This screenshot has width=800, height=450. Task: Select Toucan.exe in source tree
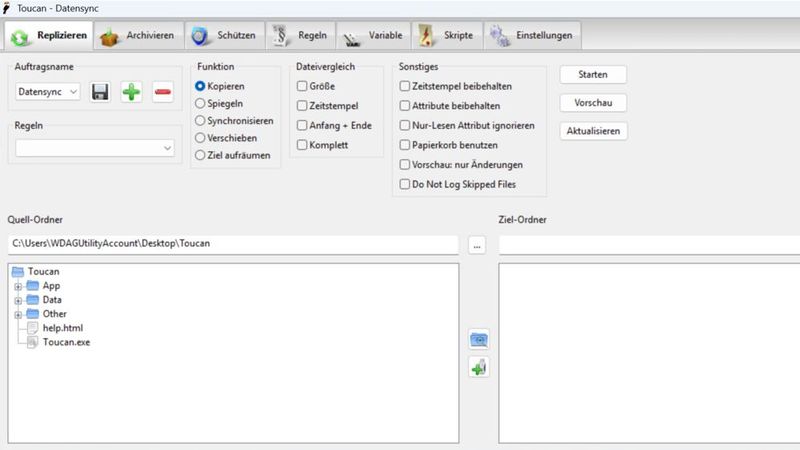(66, 342)
